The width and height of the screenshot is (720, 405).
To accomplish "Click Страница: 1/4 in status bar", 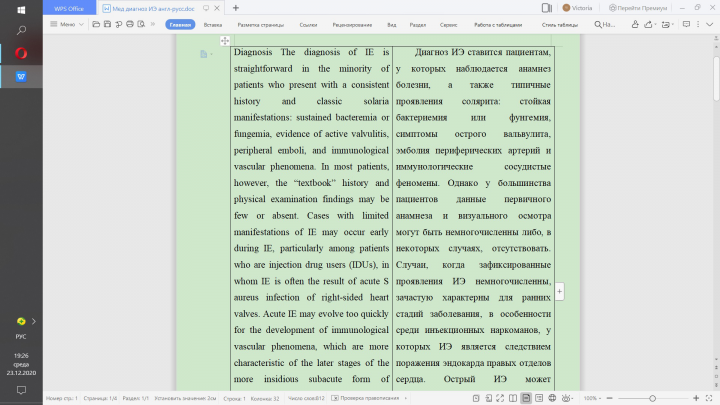I will tap(100, 398).
